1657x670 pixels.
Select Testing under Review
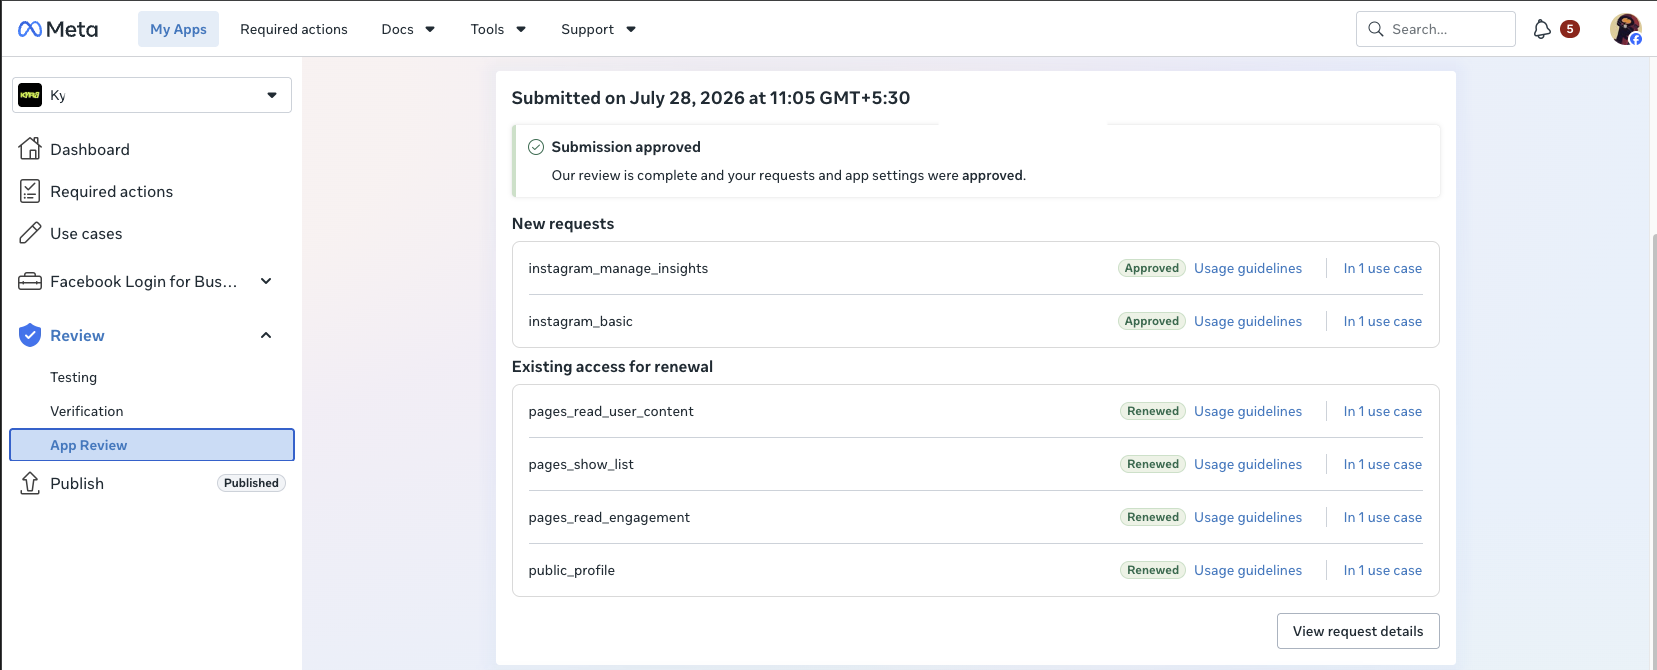click(74, 377)
